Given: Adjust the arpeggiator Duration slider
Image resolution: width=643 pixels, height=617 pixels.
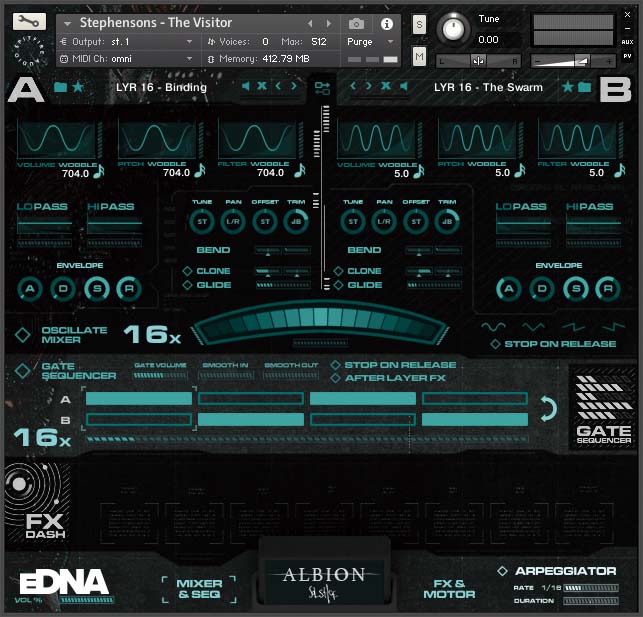Looking at the screenshot, I should click(591, 601).
